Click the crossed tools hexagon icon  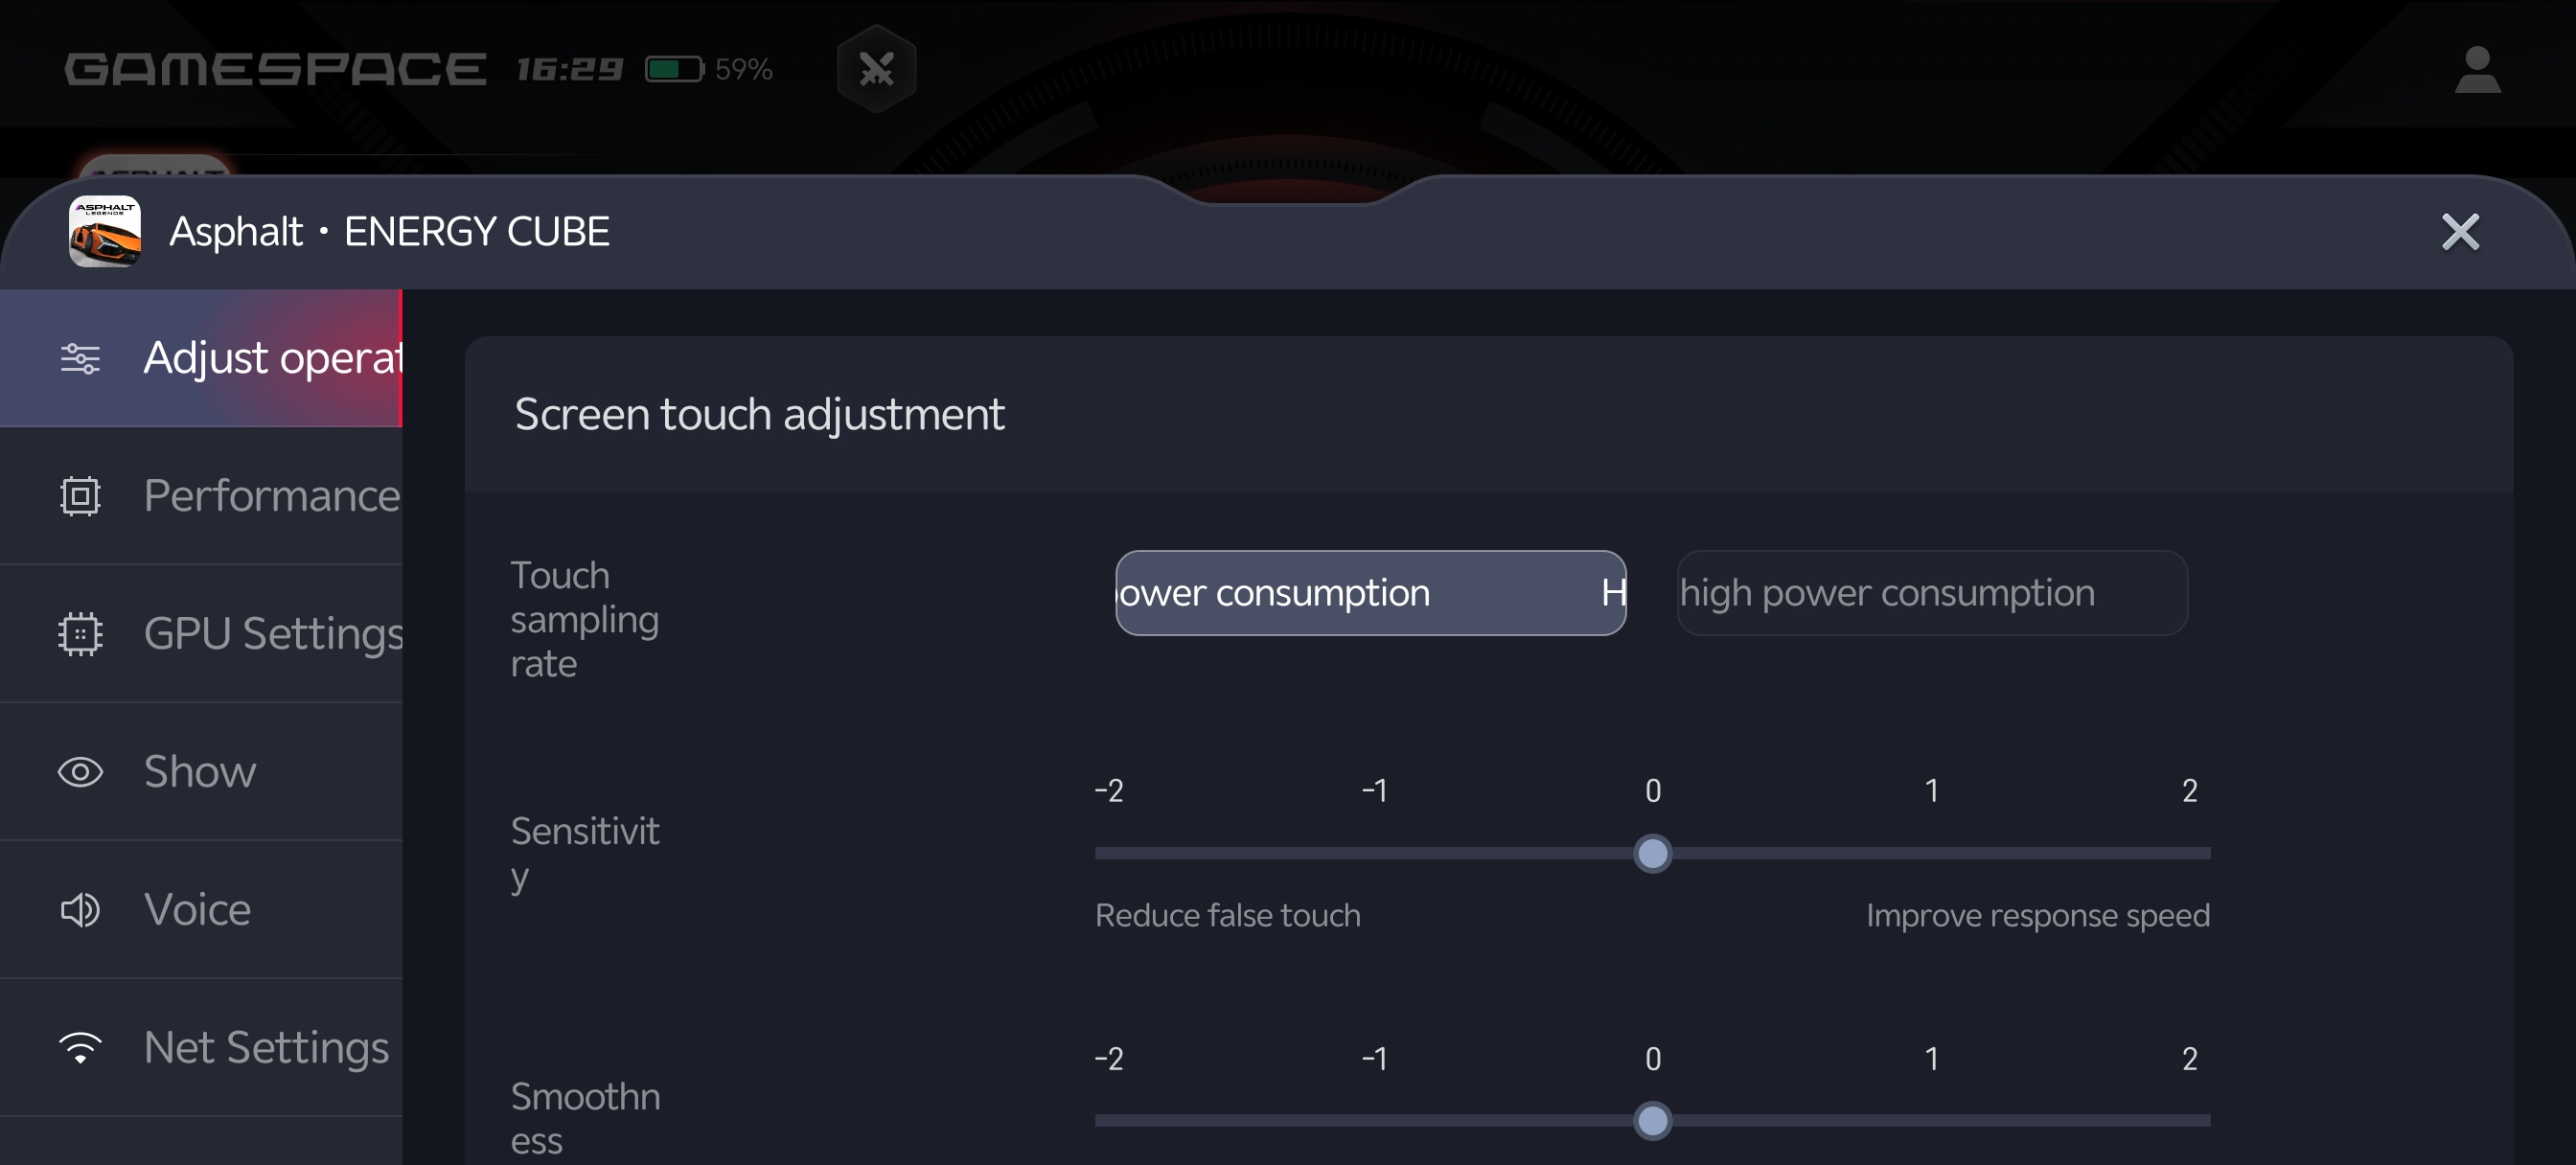(x=876, y=69)
